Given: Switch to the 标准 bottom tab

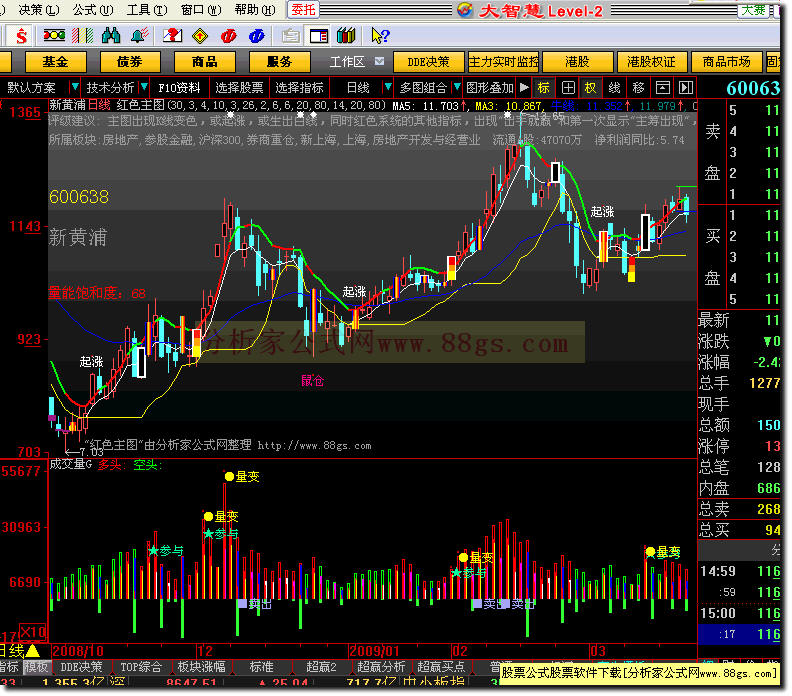Looking at the screenshot, I should pyautogui.click(x=261, y=667).
